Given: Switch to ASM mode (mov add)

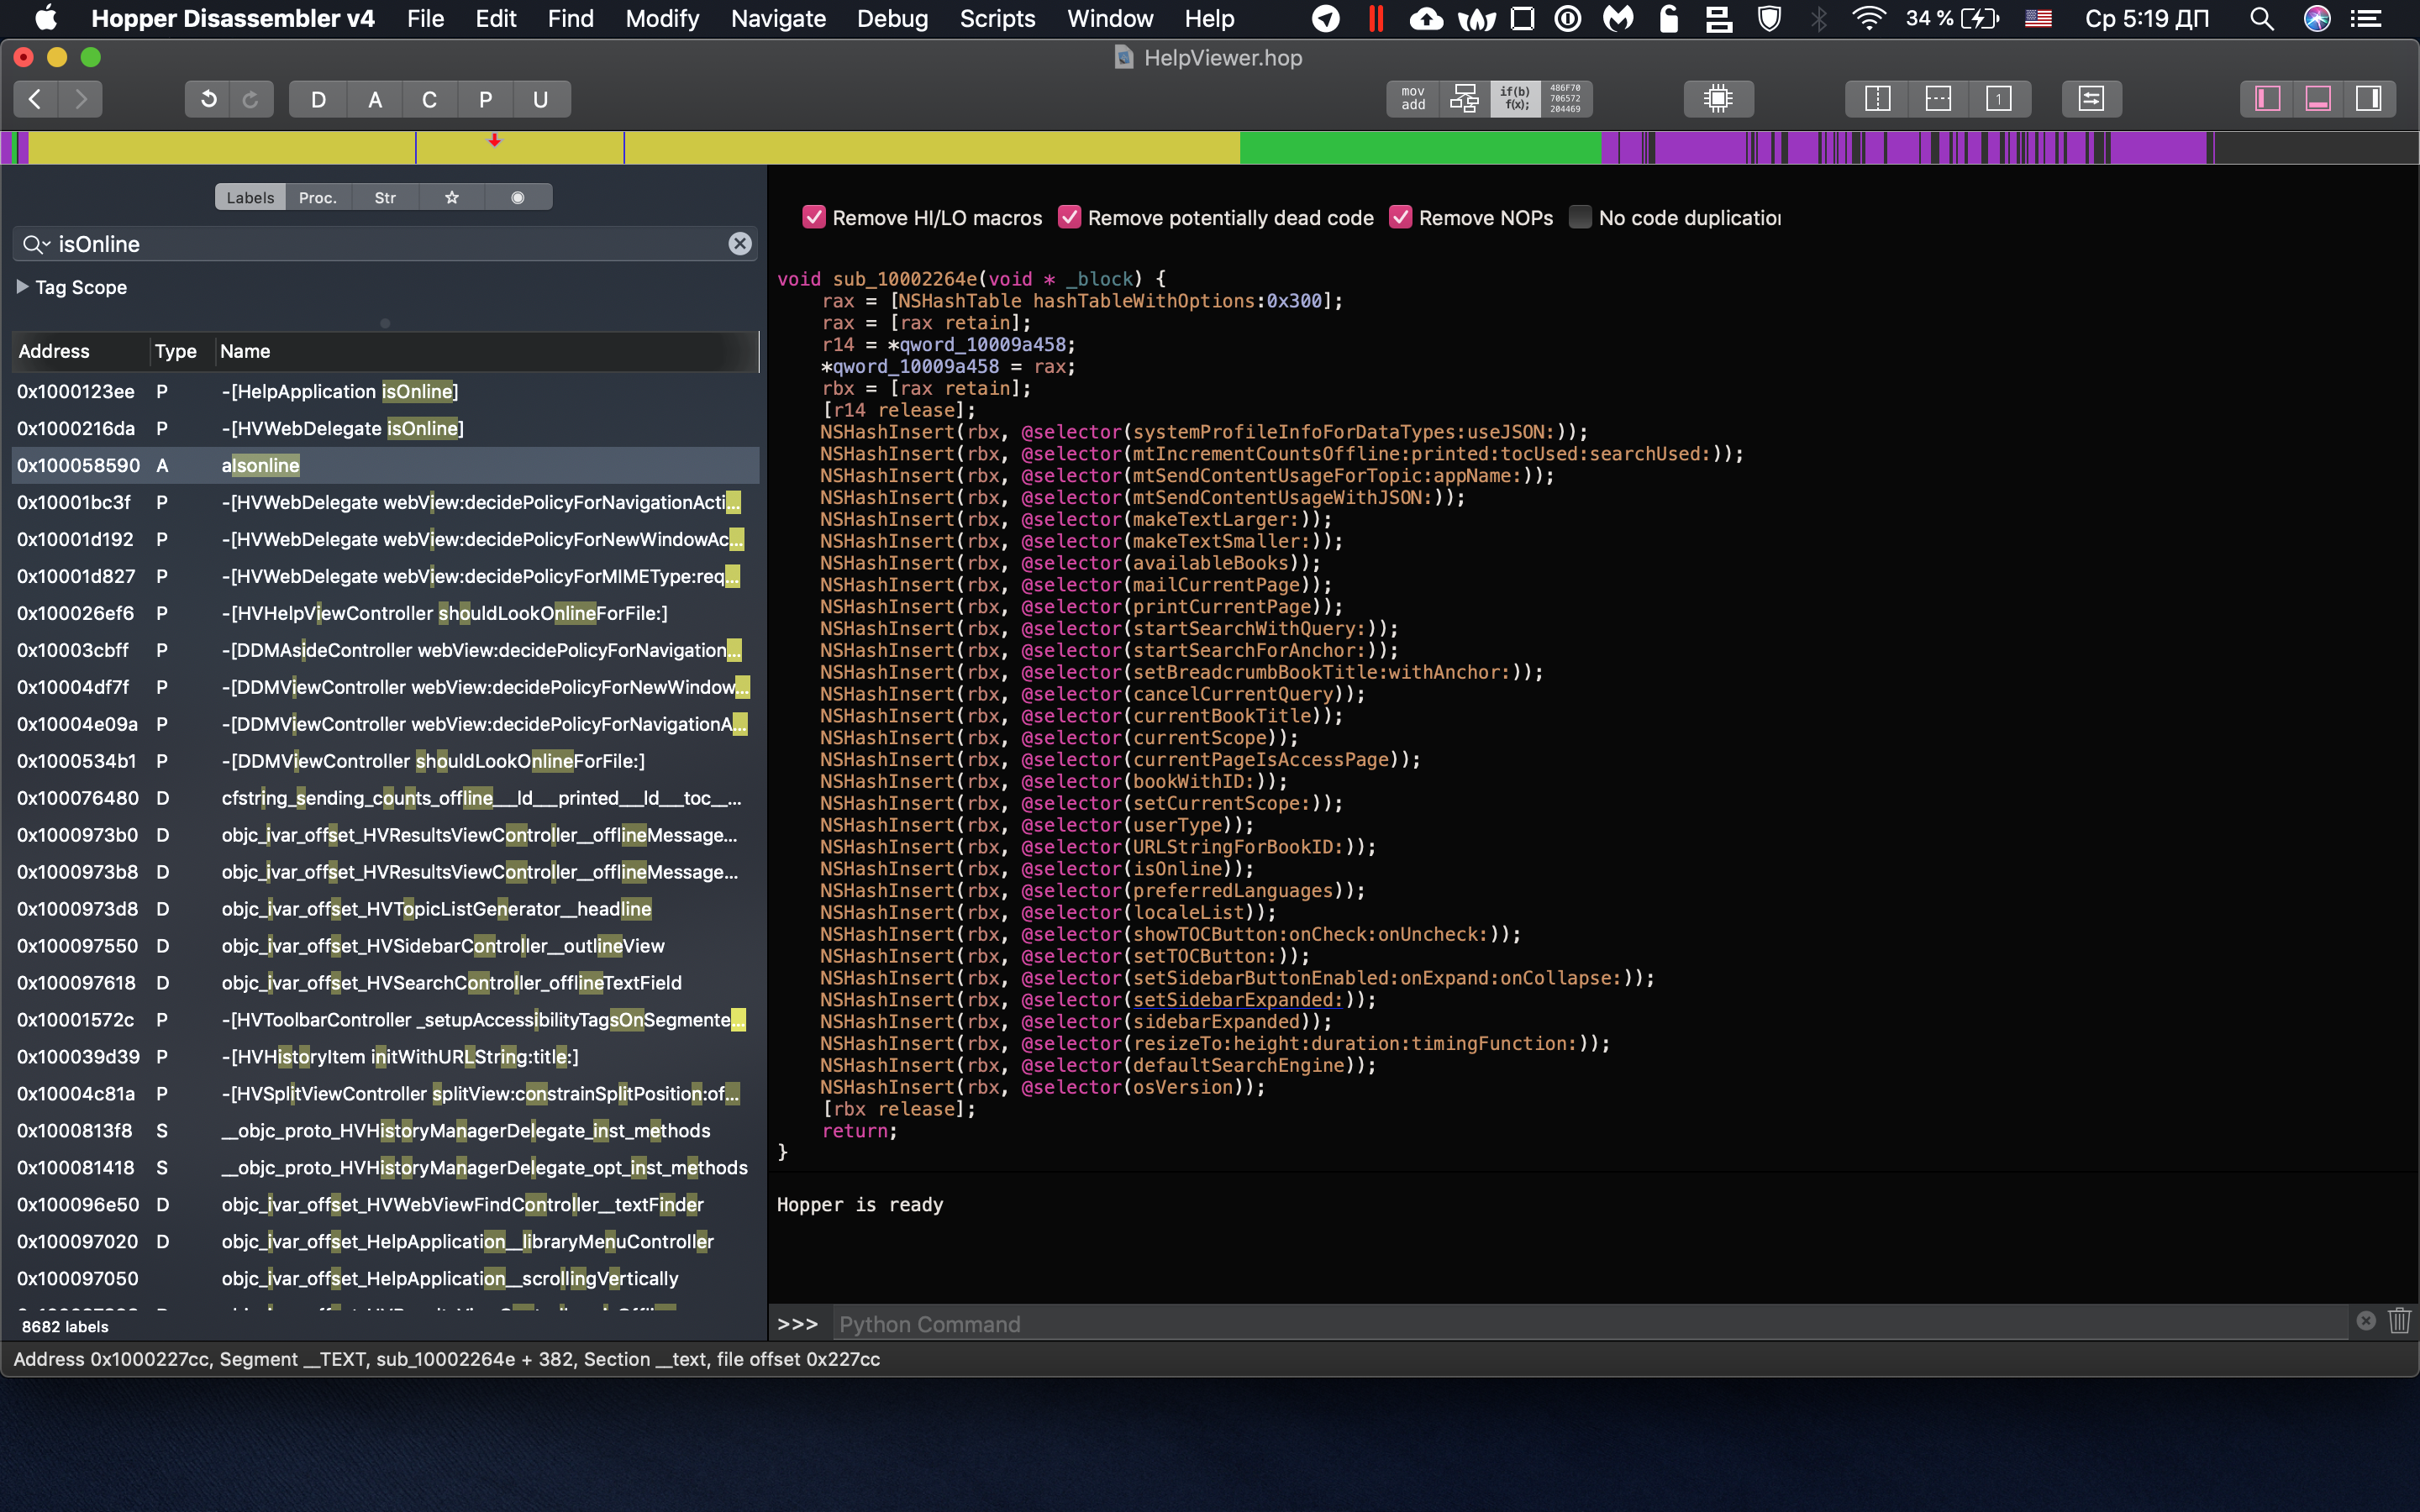Looking at the screenshot, I should [x=1413, y=98].
